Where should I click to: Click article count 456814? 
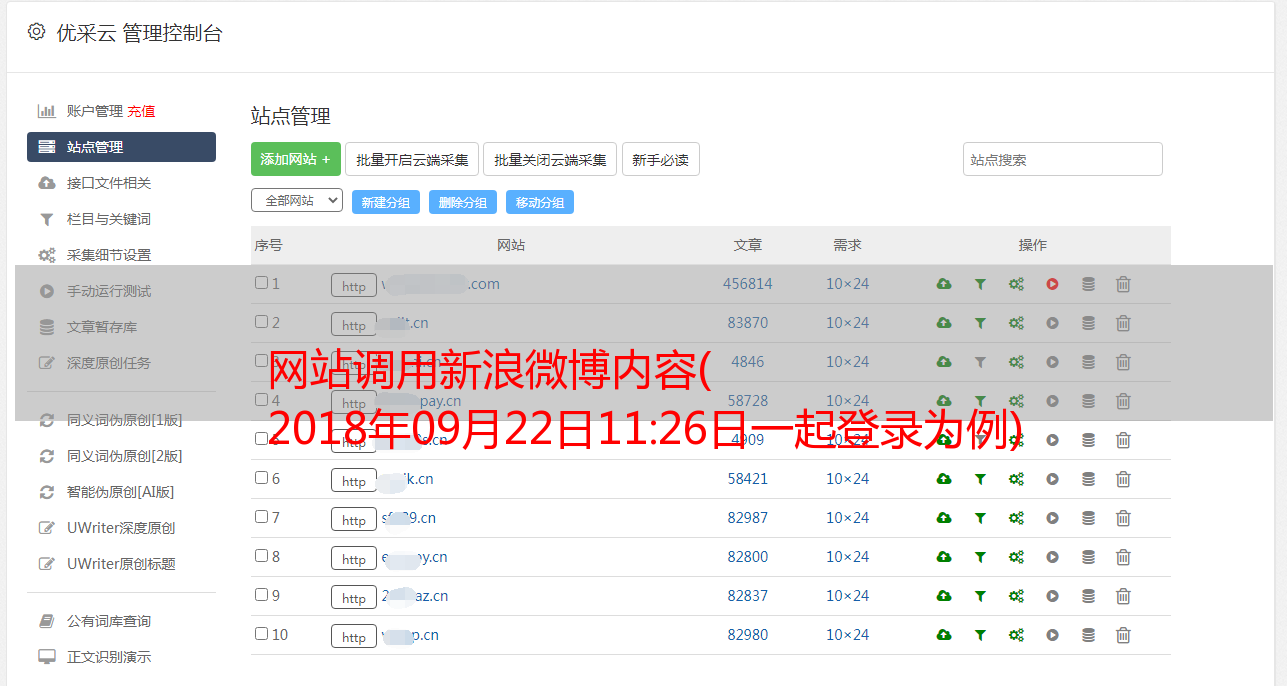tap(748, 284)
